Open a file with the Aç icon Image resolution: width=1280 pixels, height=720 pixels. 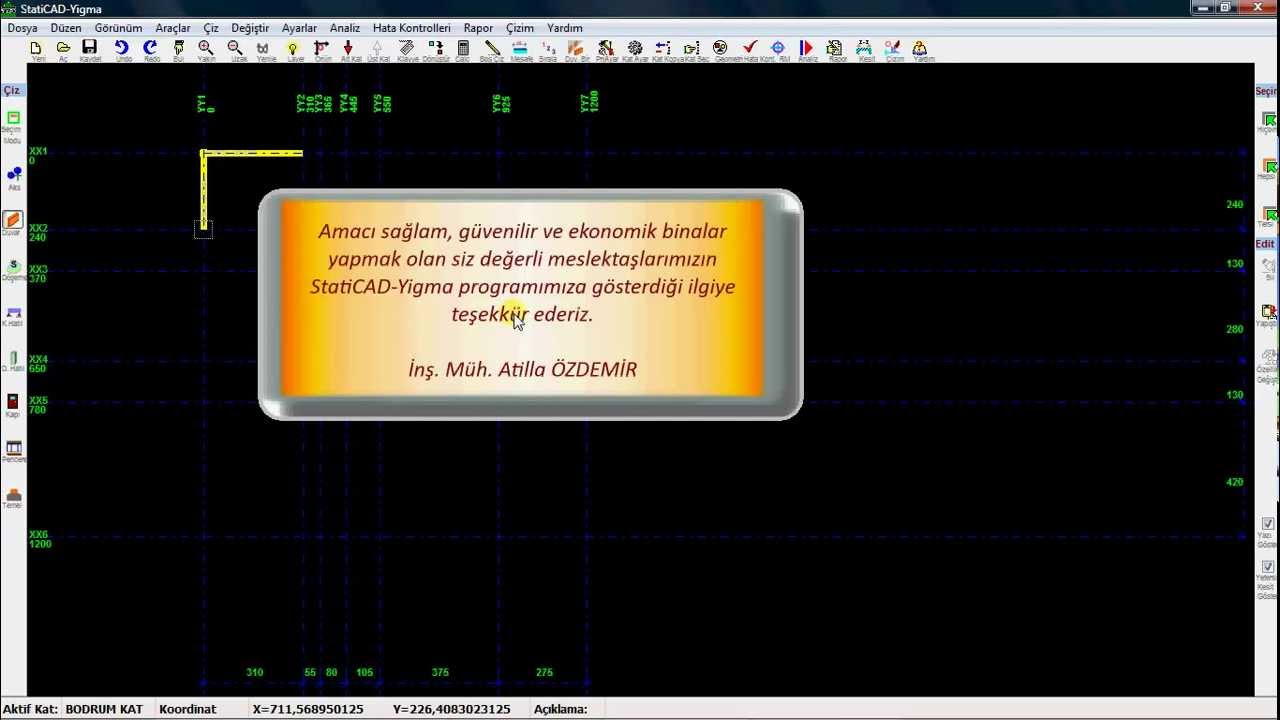[63, 48]
